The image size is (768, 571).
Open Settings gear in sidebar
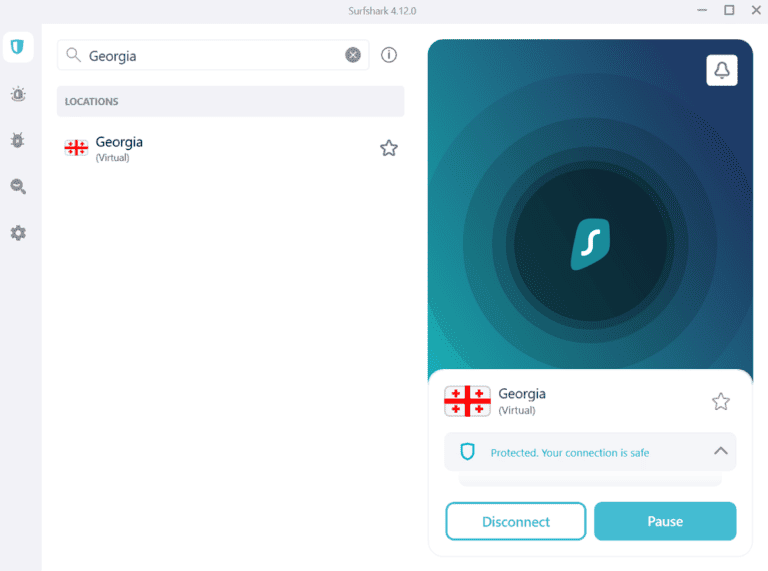tap(18, 233)
